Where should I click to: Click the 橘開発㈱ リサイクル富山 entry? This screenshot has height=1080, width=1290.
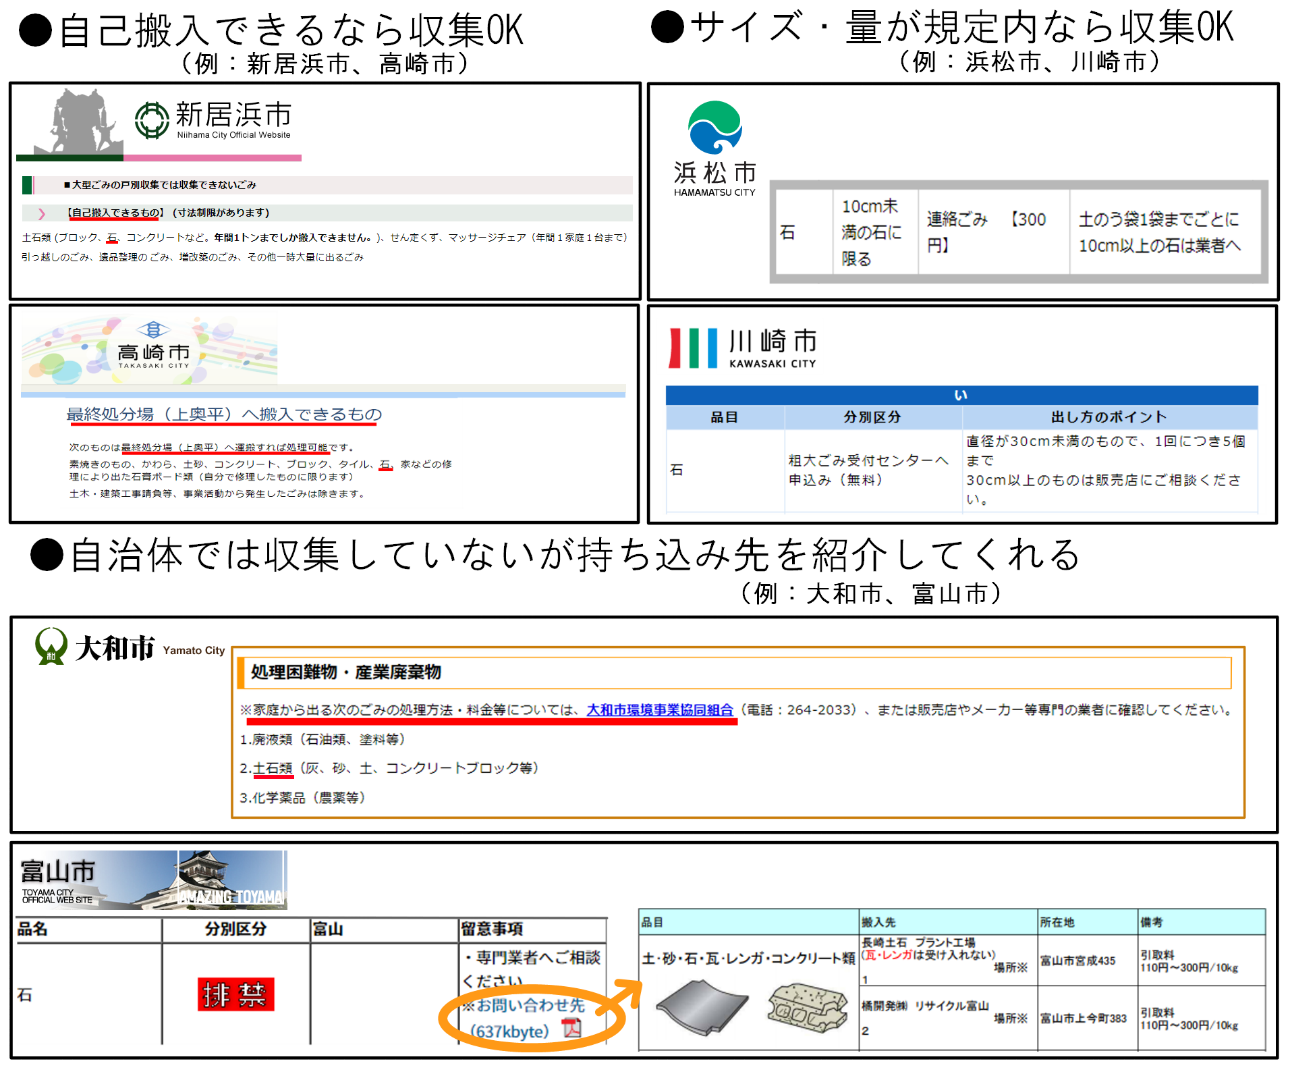[925, 1006]
